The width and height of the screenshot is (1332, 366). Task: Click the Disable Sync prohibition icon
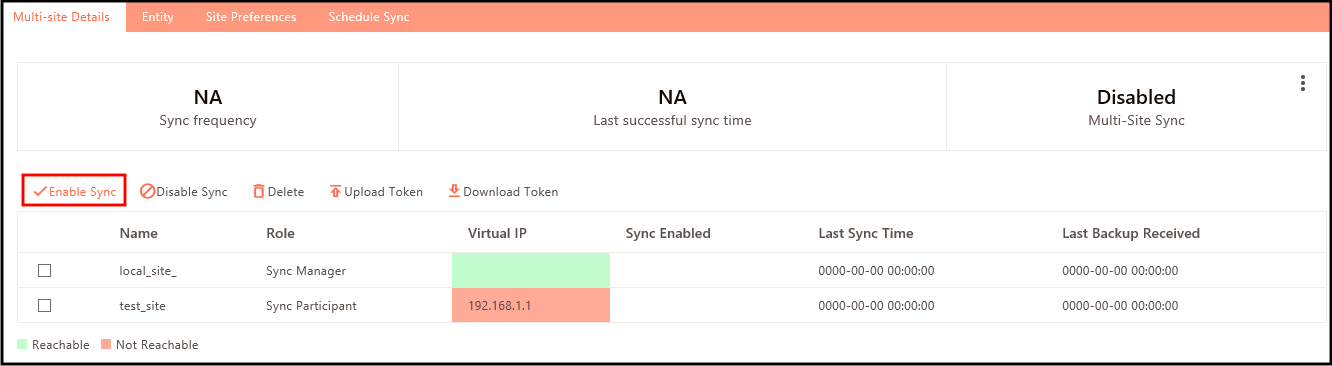tap(147, 191)
